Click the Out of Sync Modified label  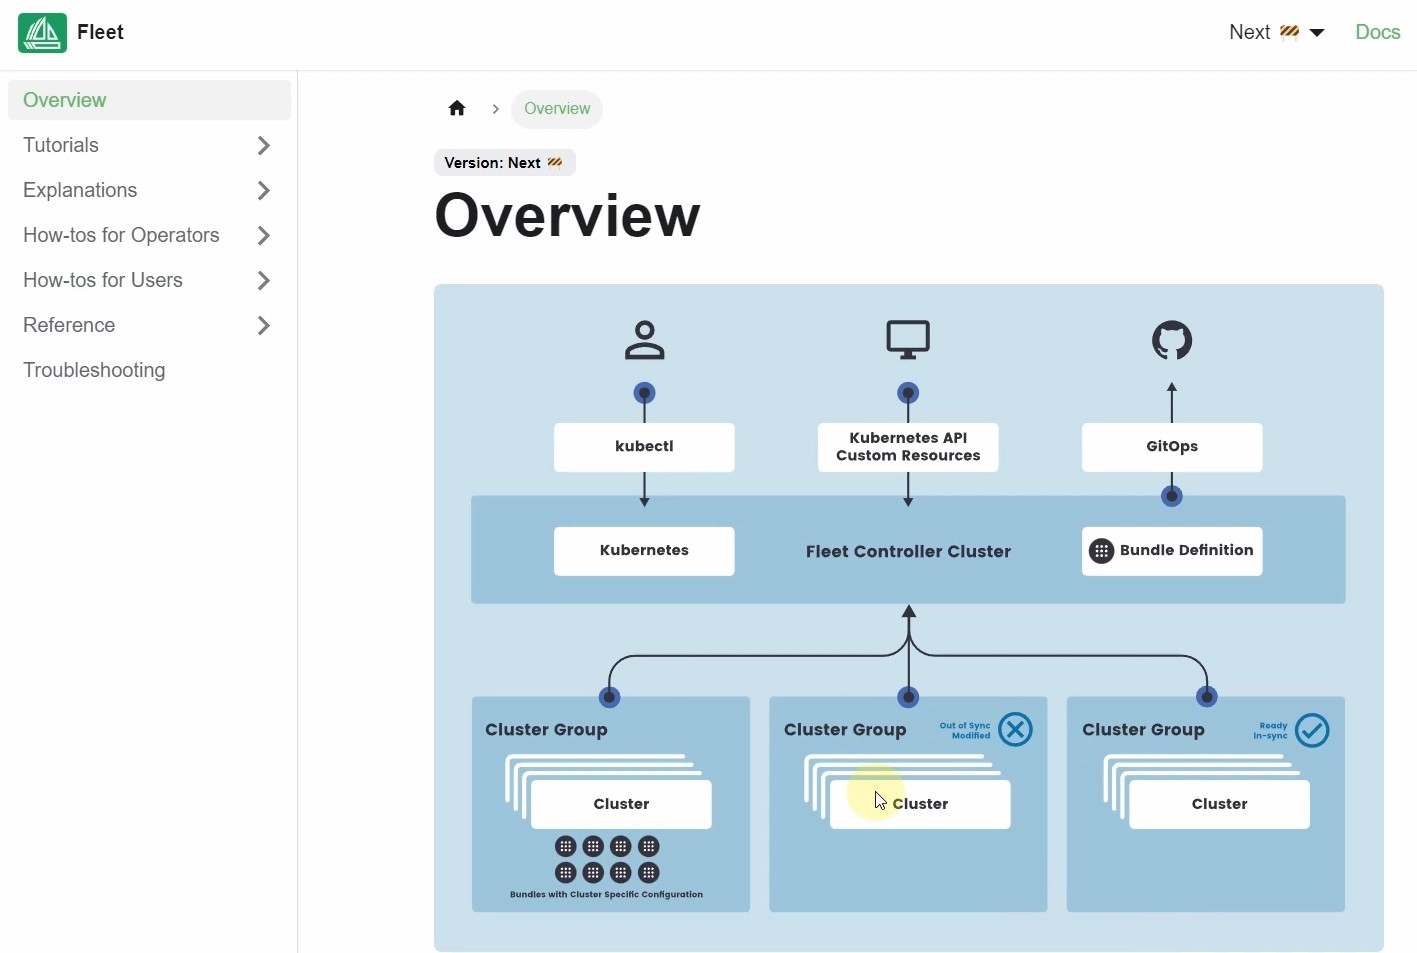click(x=965, y=731)
